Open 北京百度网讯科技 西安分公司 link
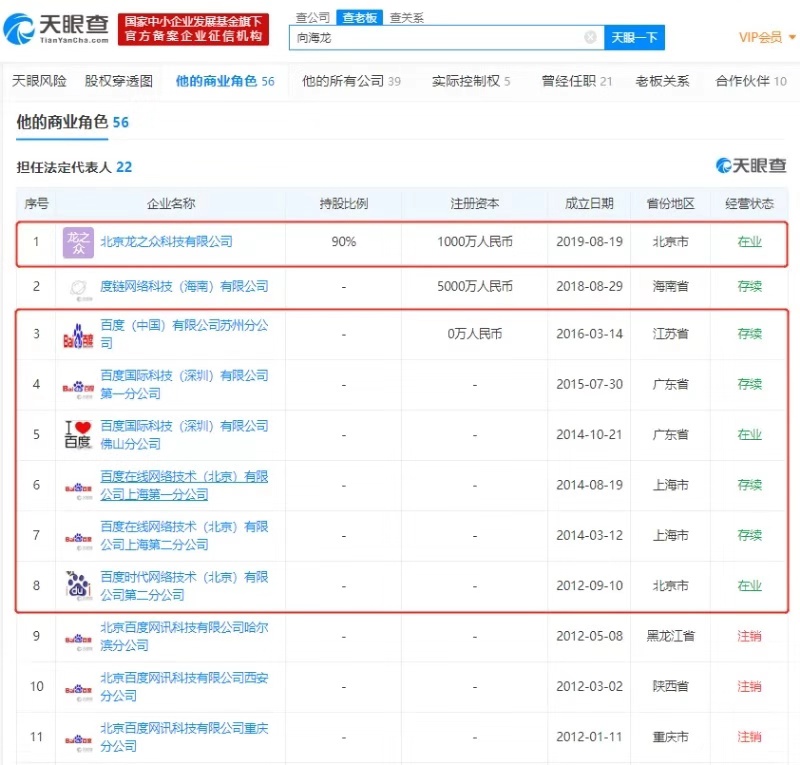Image resolution: width=800 pixels, height=765 pixels. click(184, 686)
